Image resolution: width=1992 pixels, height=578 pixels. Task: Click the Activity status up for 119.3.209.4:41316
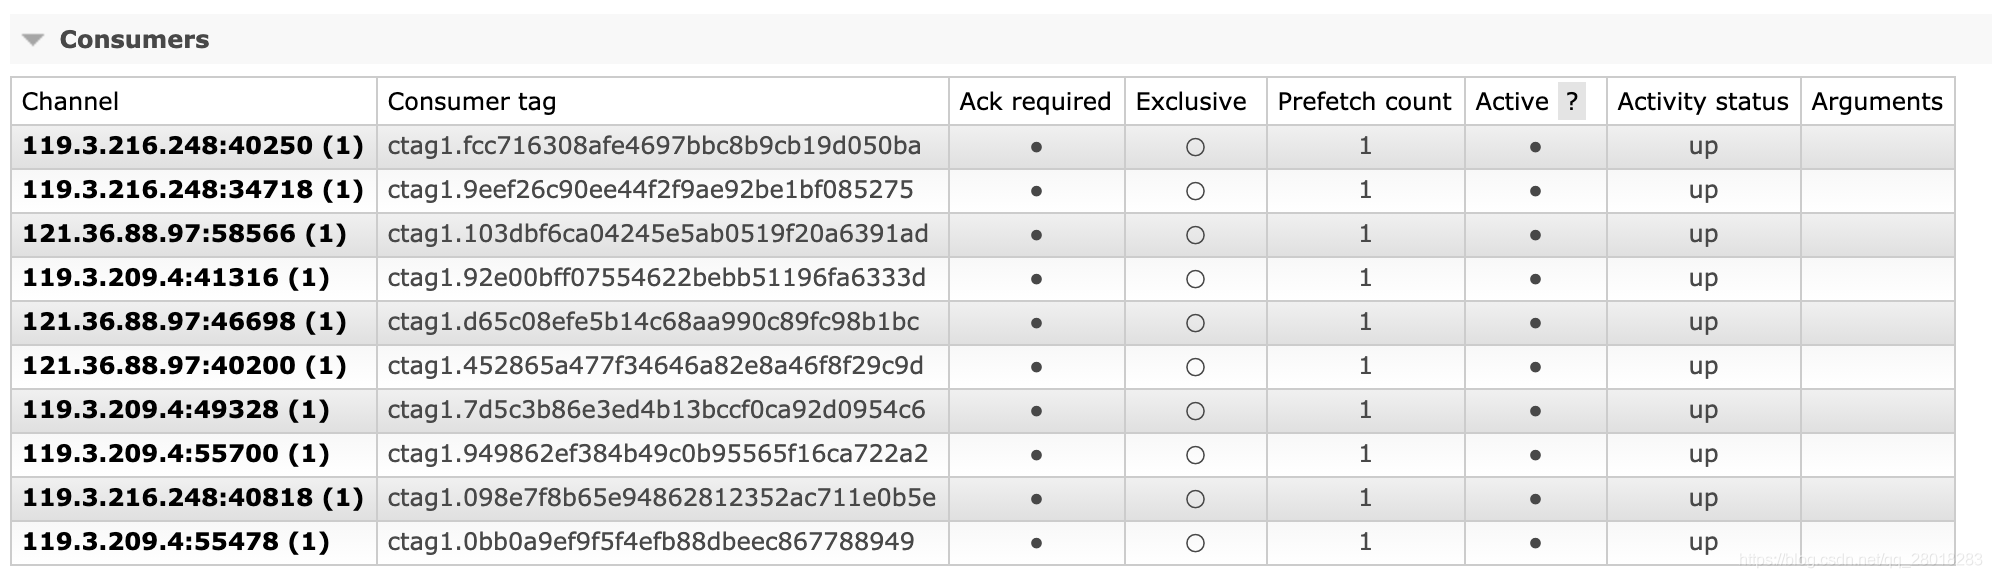[1703, 279]
